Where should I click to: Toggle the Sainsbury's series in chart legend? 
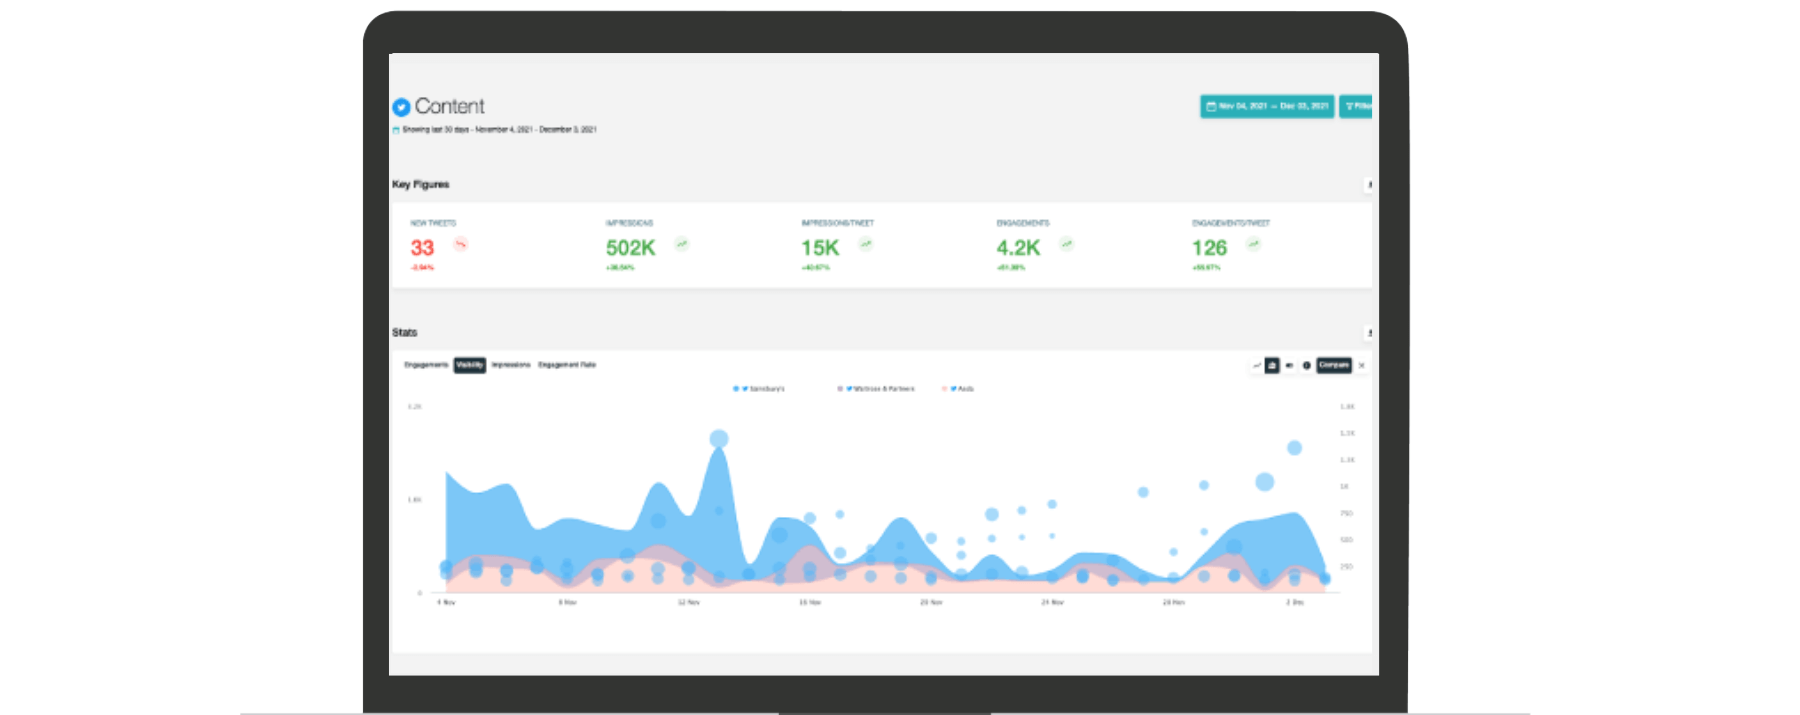point(760,389)
